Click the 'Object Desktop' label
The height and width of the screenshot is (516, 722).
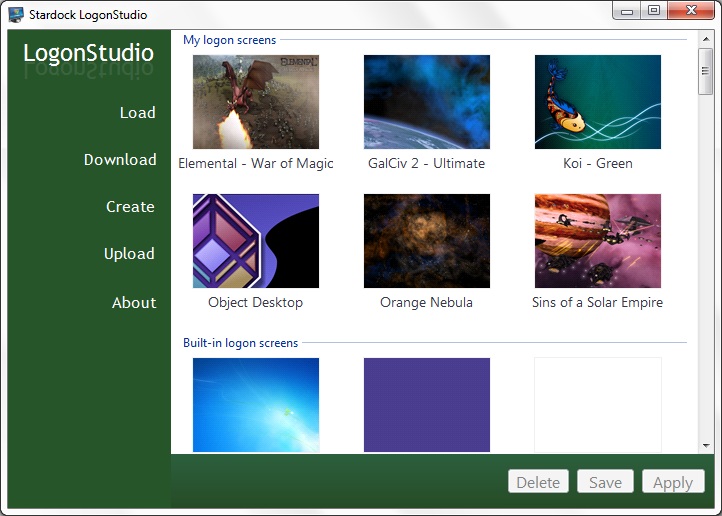click(256, 302)
